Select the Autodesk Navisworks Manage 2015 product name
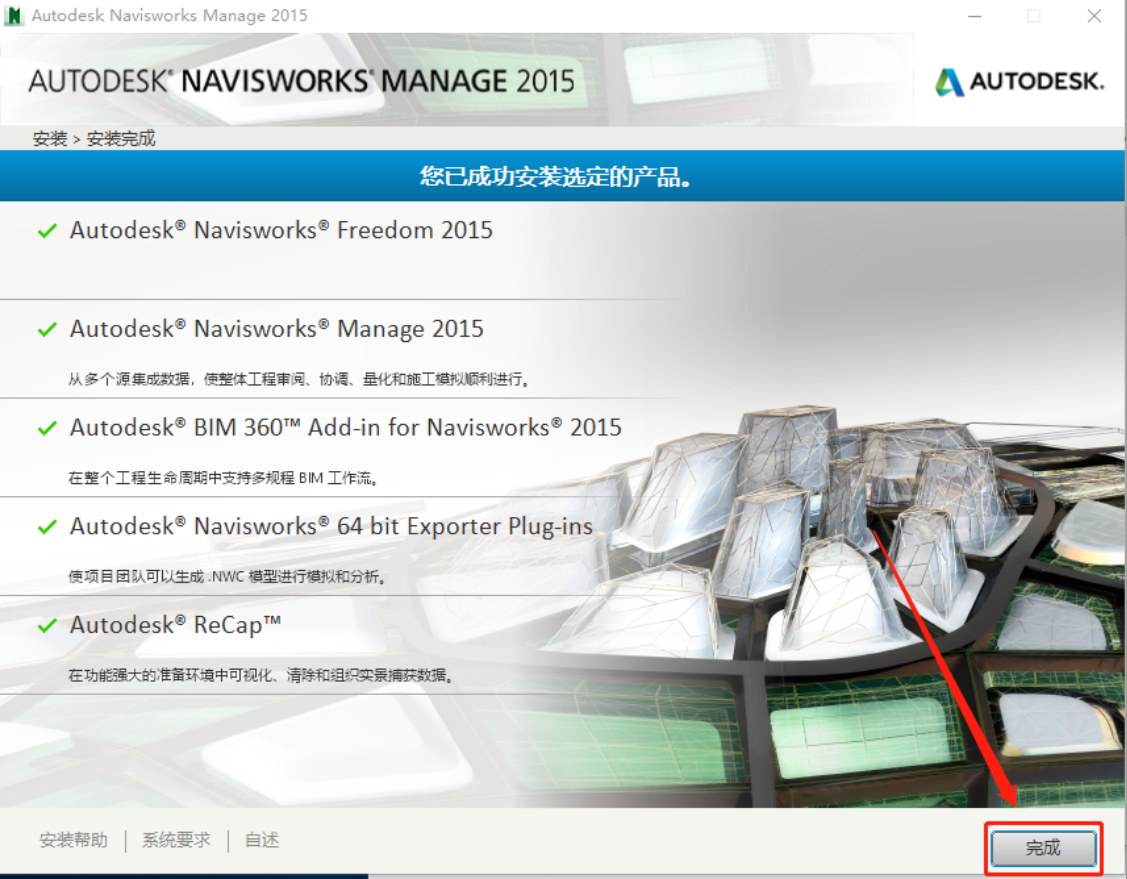The width and height of the screenshot is (1127, 879). (276, 329)
